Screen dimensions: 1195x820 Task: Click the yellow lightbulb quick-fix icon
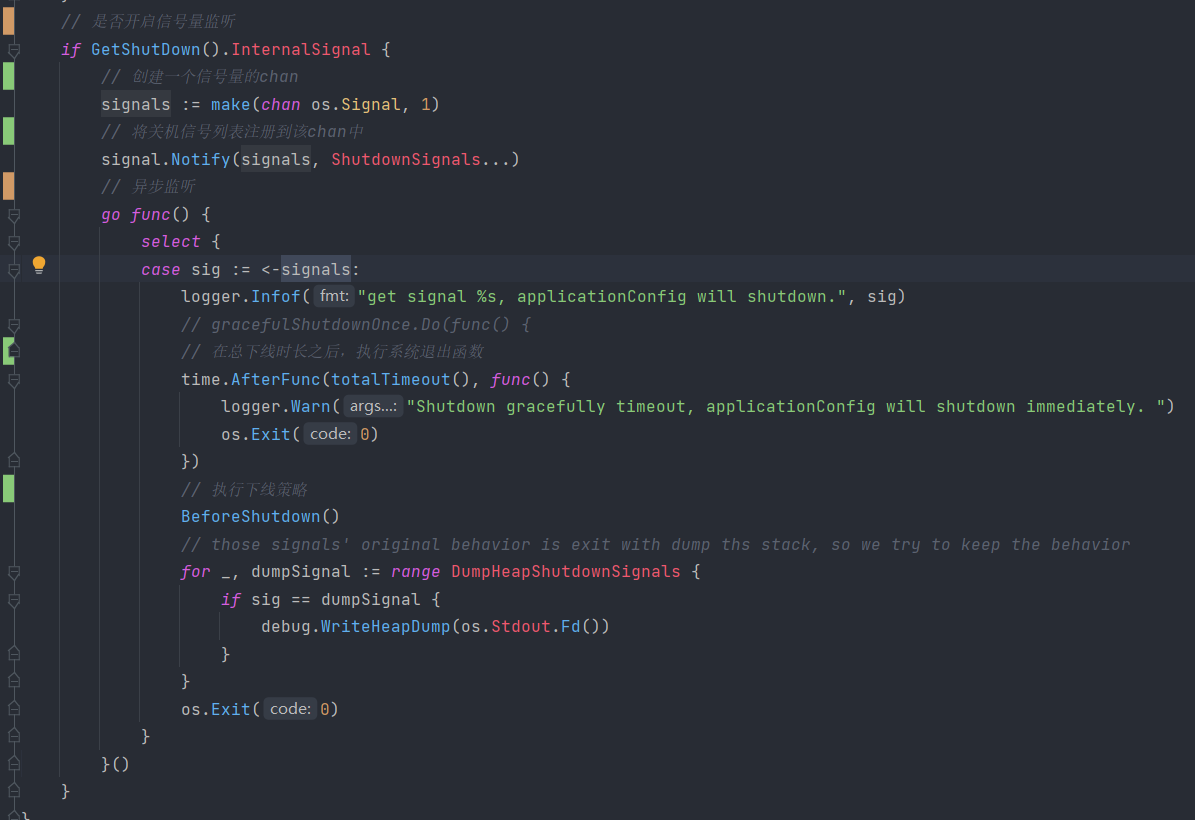[39, 265]
